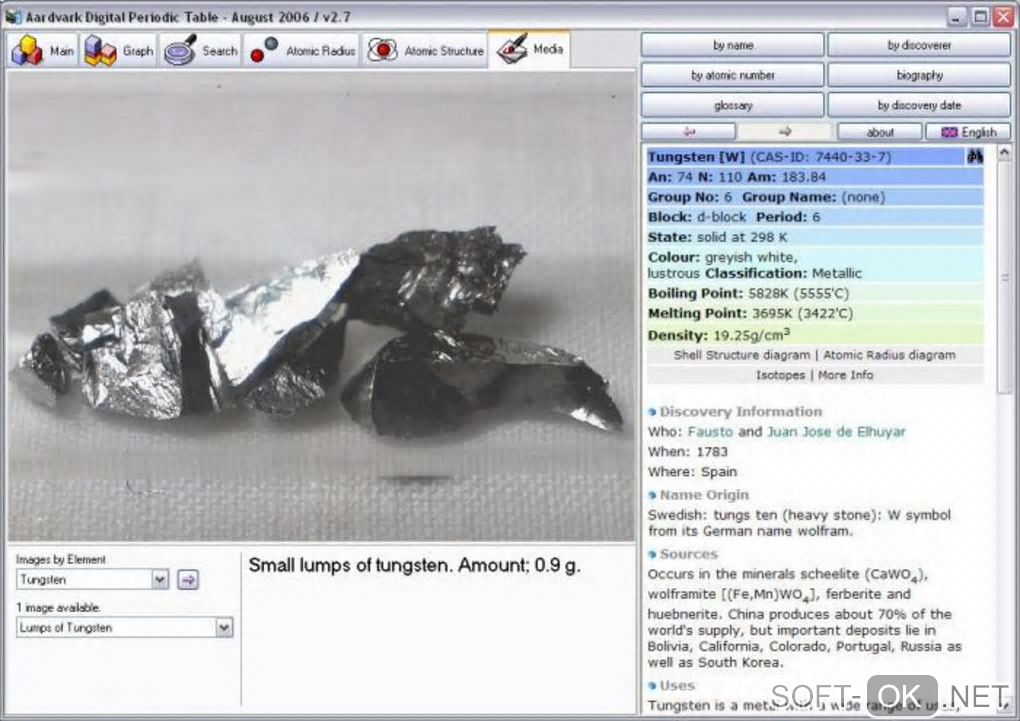Screen dimensions: 1020x721
Task: Click the 'Density: 19.25g/cm3' row
Action: [x=815, y=335]
